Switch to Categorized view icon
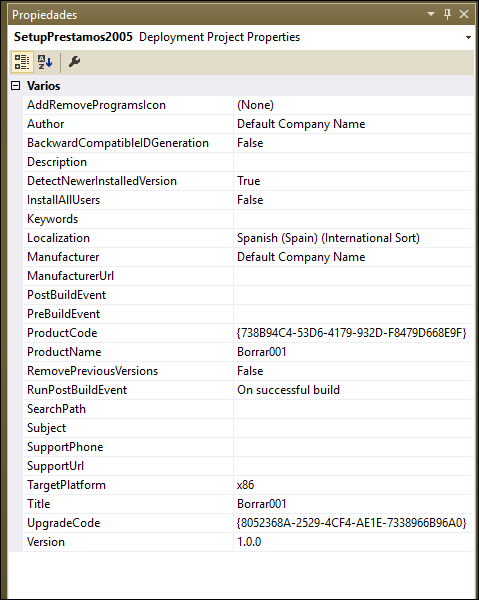 (x=22, y=62)
